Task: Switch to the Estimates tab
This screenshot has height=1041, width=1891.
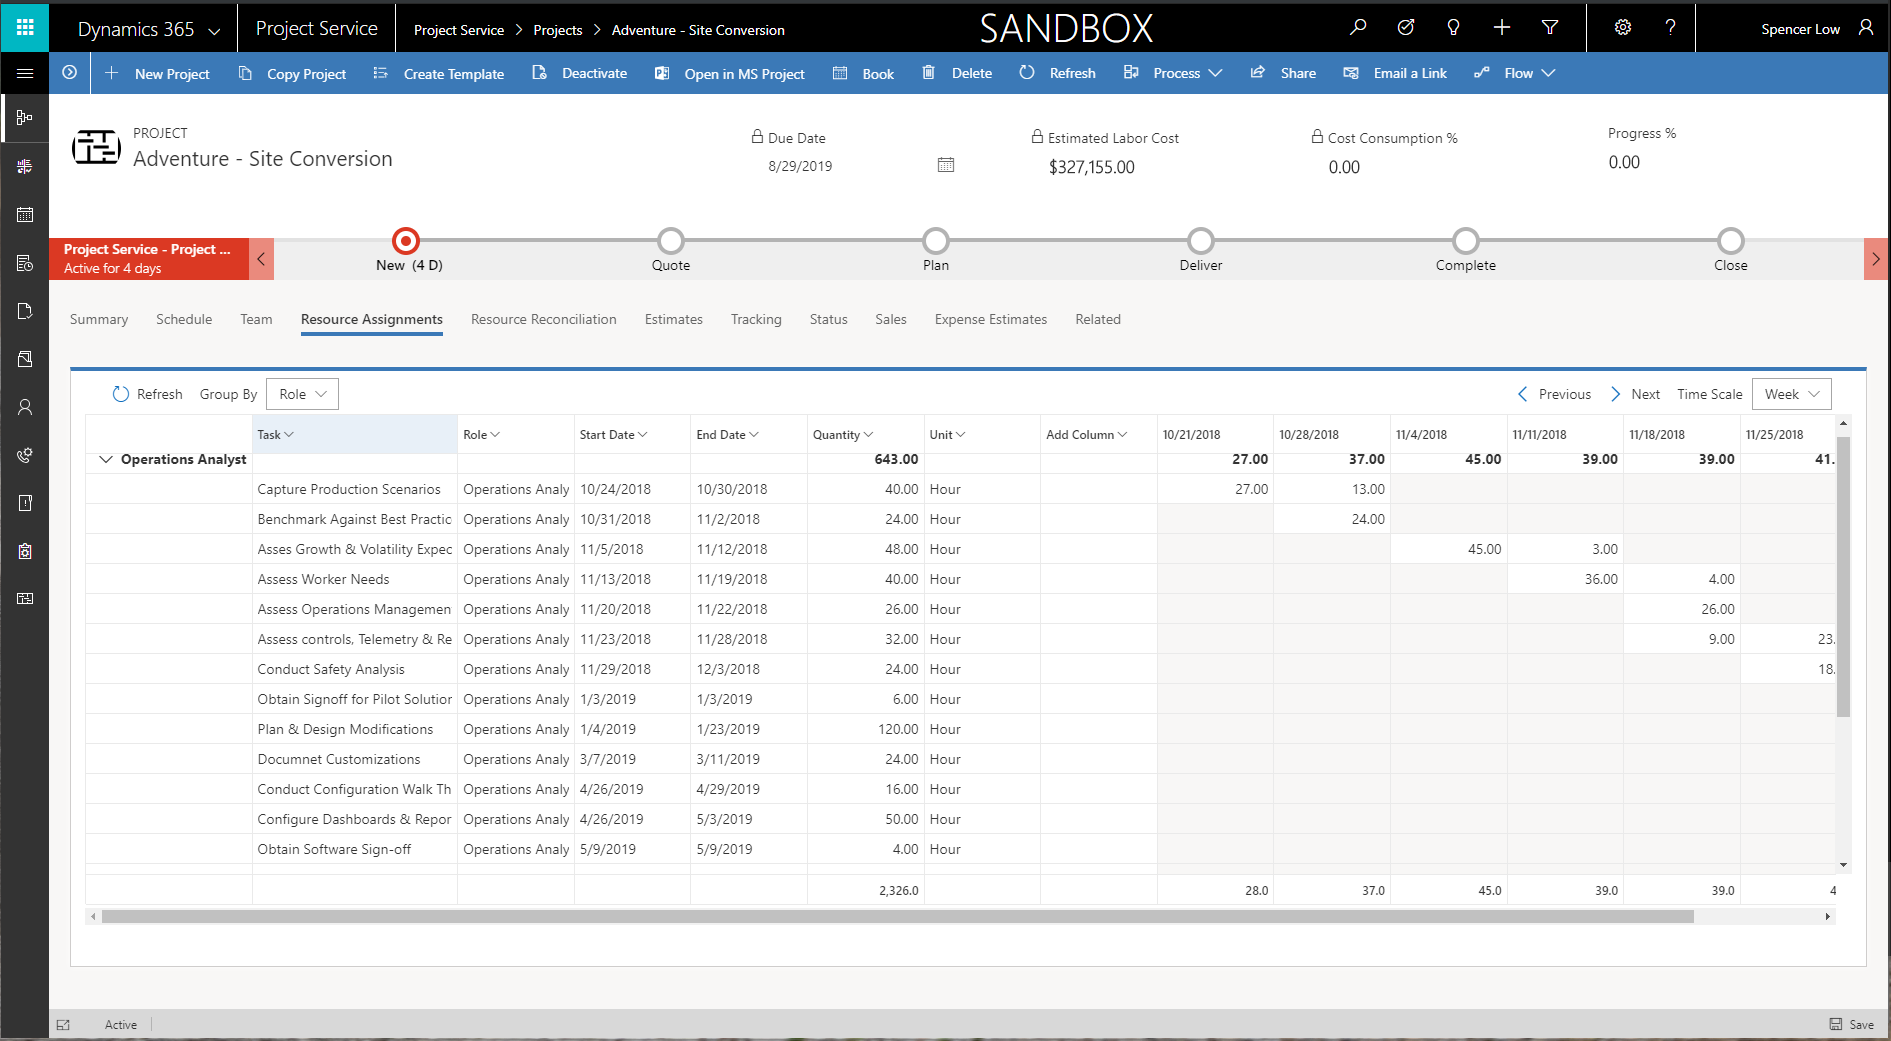Action: [x=673, y=320]
